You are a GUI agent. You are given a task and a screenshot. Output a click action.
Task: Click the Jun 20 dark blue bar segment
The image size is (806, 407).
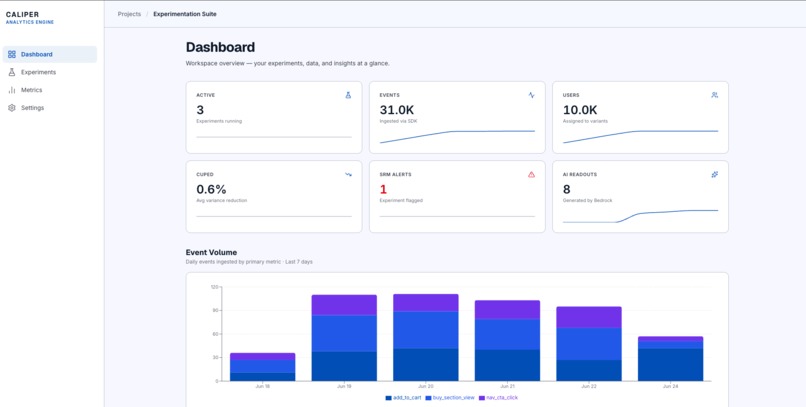tap(426, 365)
